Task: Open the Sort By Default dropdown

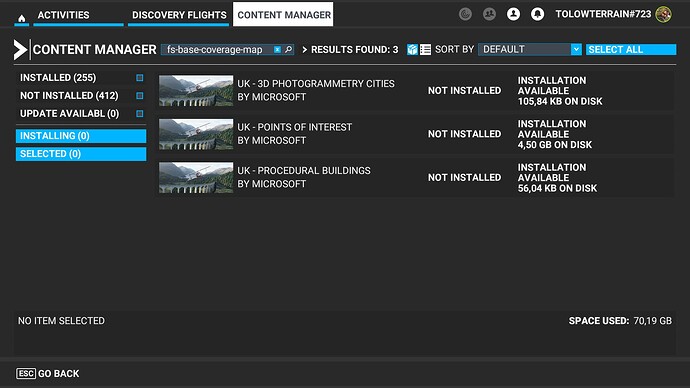Action: [530, 49]
